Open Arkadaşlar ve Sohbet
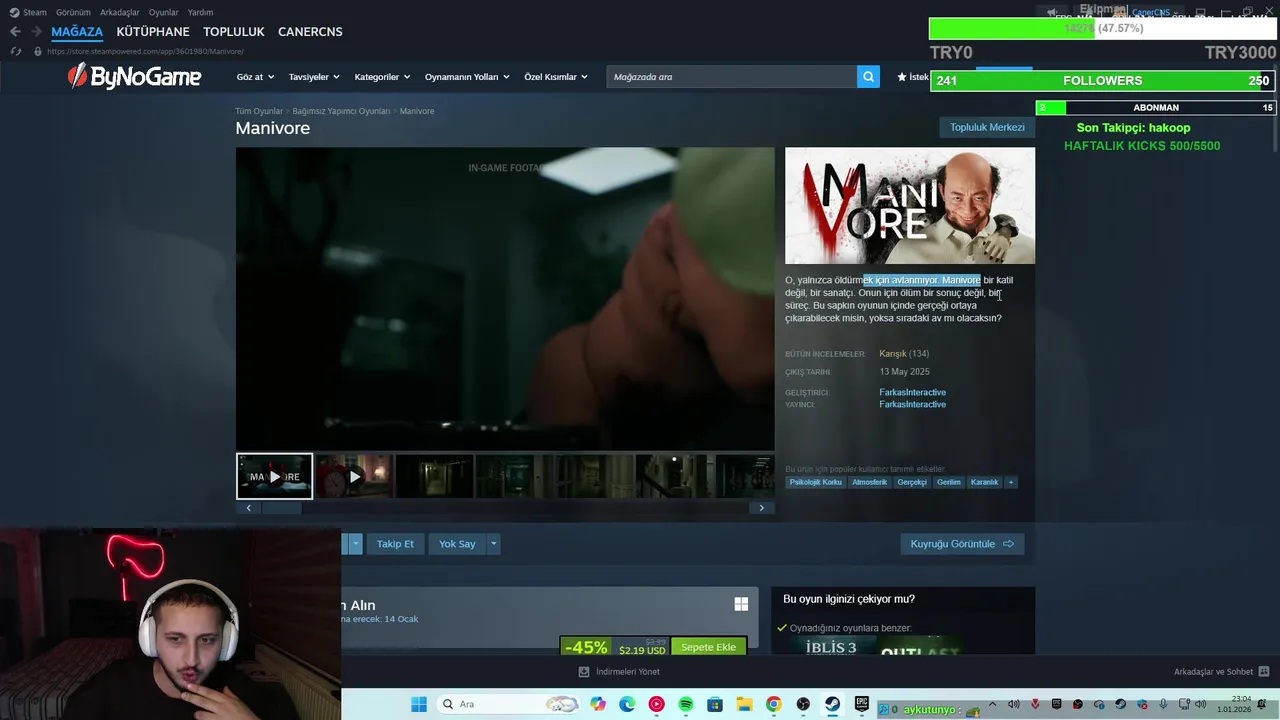1280x720 pixels. coord(1221,672)
